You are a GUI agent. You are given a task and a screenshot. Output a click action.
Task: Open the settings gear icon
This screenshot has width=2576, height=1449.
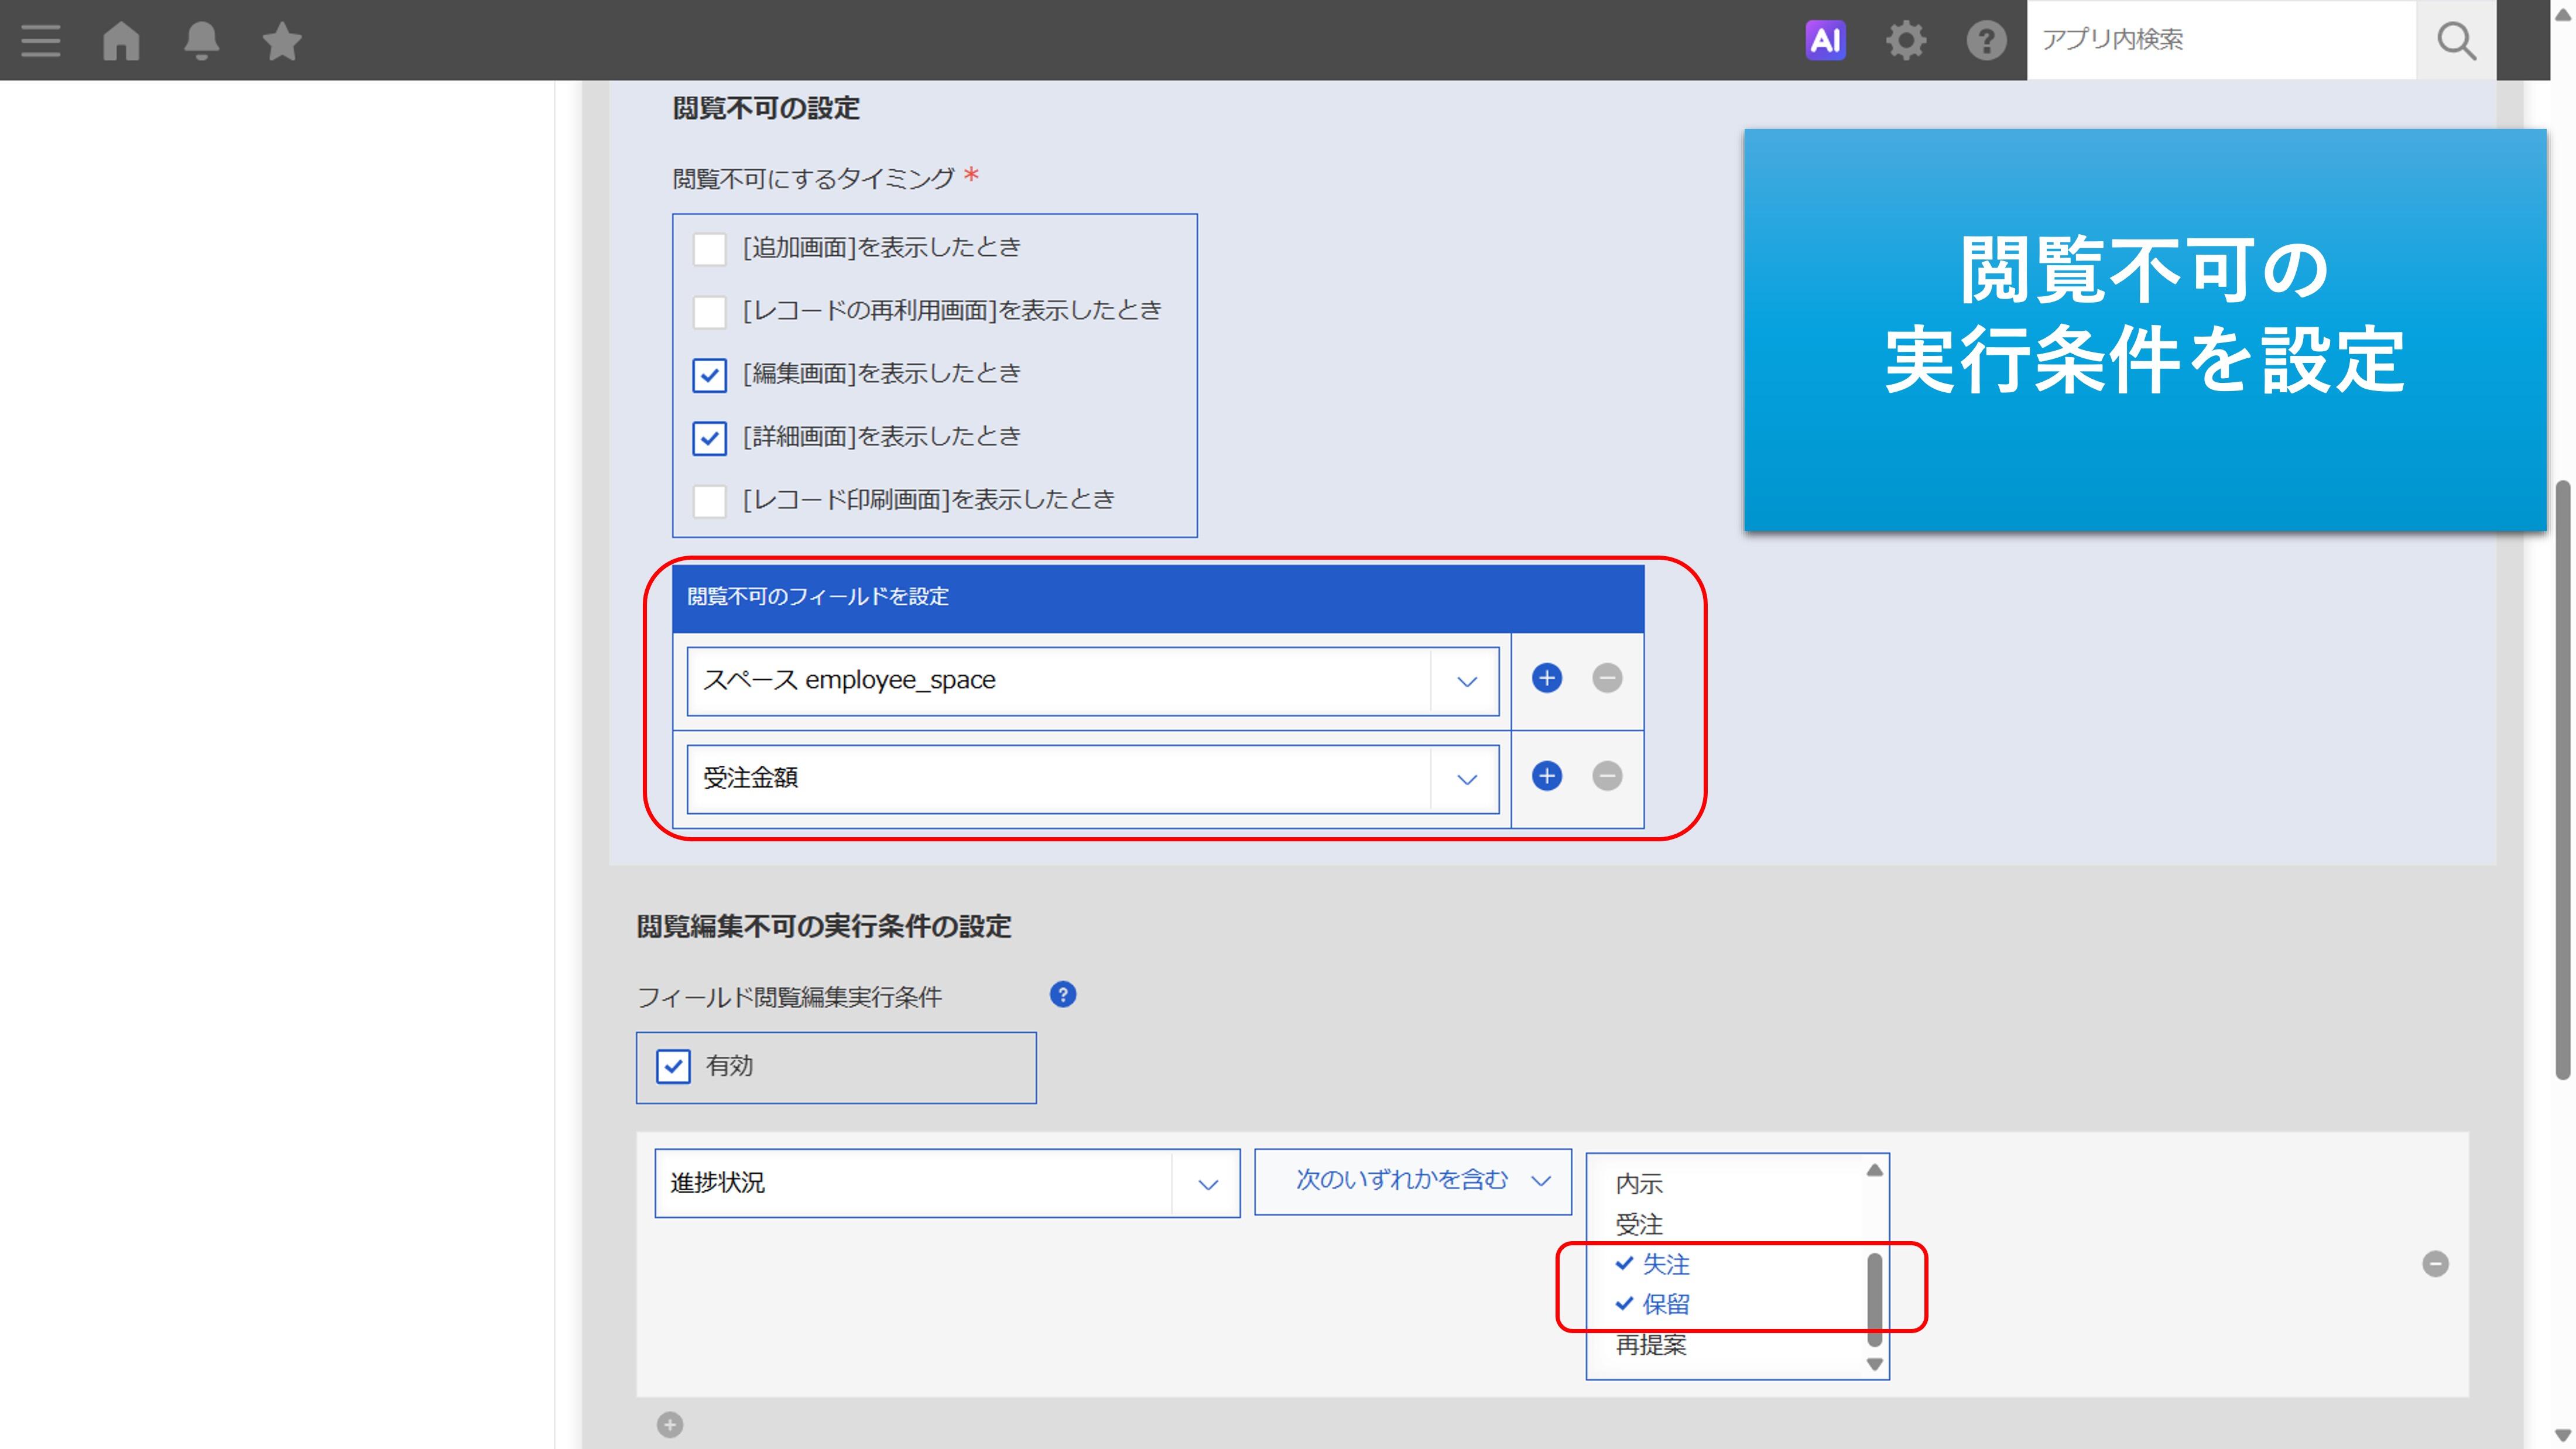click(1905, 41)
